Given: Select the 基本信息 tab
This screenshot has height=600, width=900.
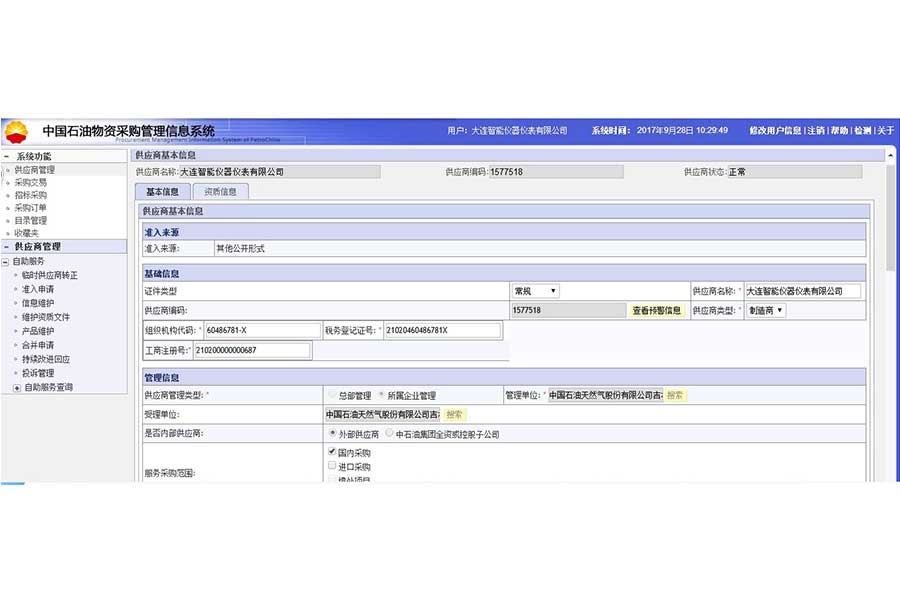Looking at the screenshot, I should click(x=162, y=191).
